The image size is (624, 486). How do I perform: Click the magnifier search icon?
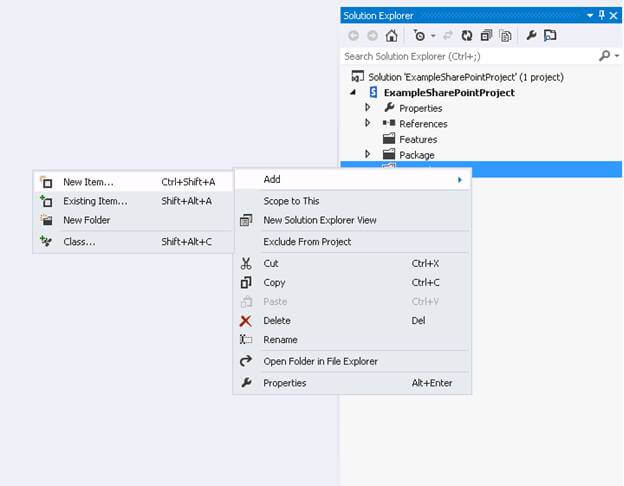click(x=604, y=56)
